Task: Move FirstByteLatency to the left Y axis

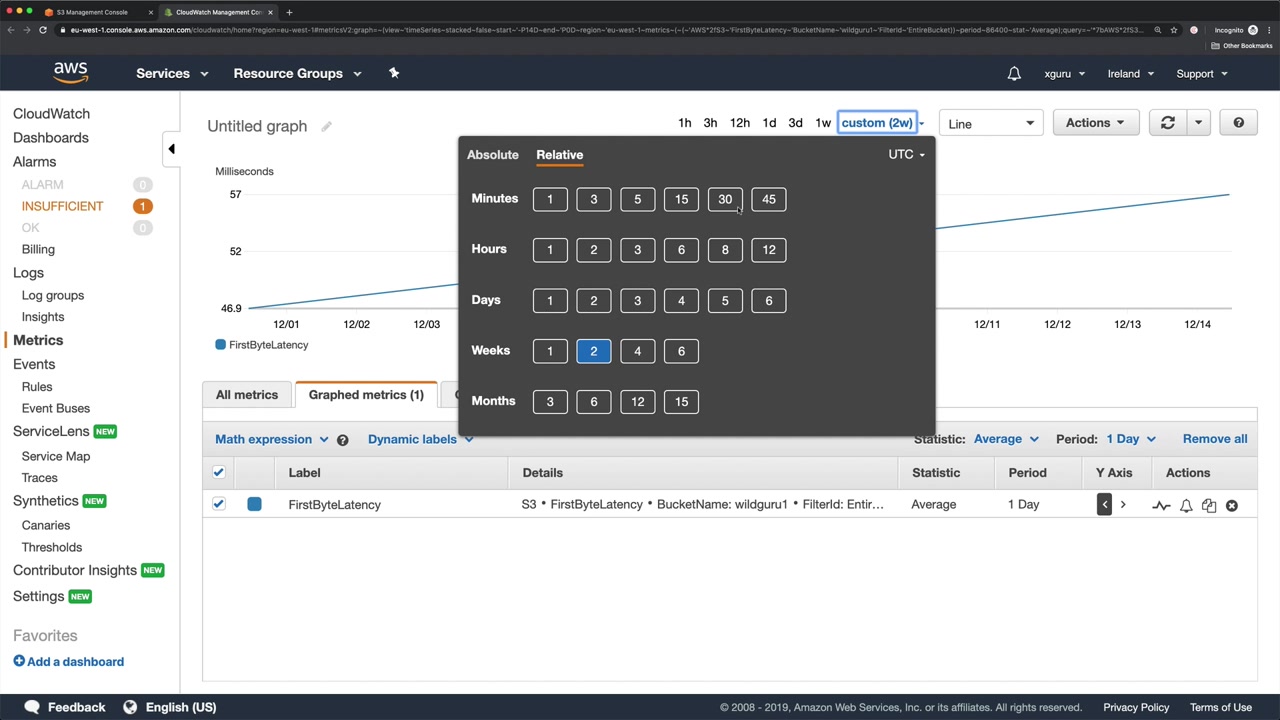Action: click(1104, 505)
